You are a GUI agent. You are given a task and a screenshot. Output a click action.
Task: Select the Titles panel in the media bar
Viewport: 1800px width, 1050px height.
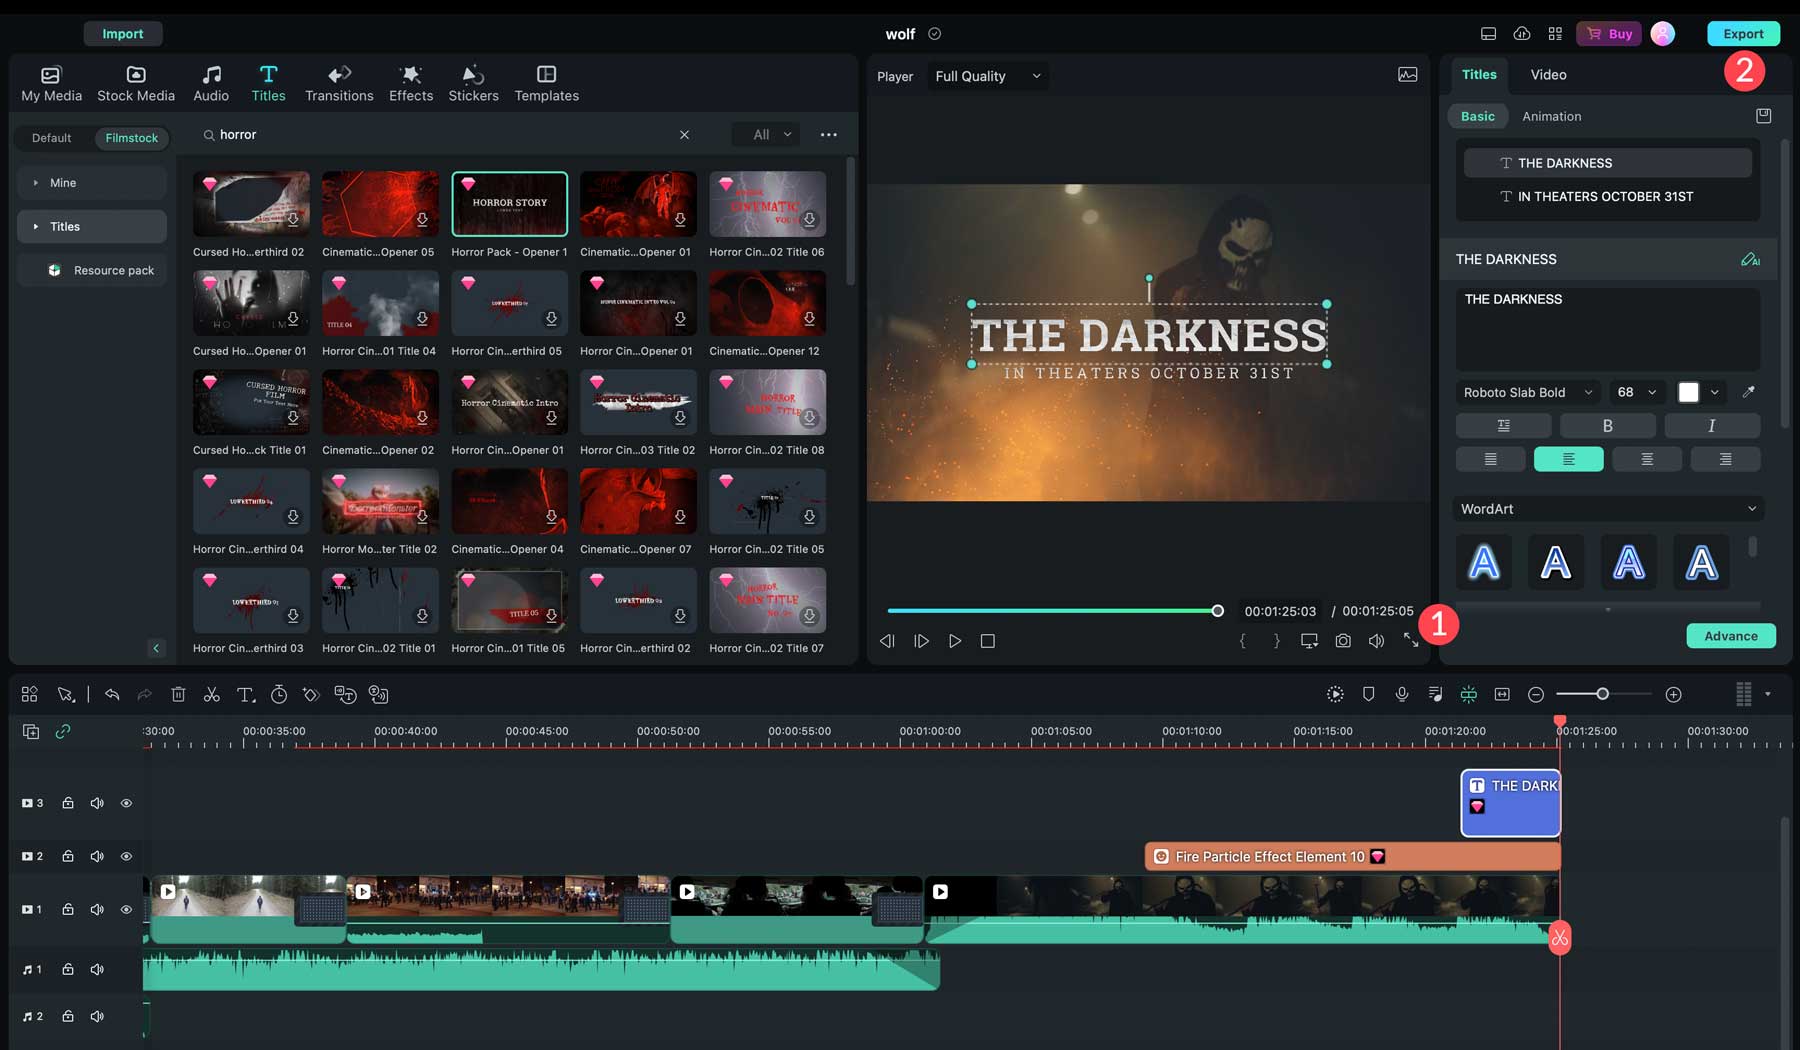268,82
